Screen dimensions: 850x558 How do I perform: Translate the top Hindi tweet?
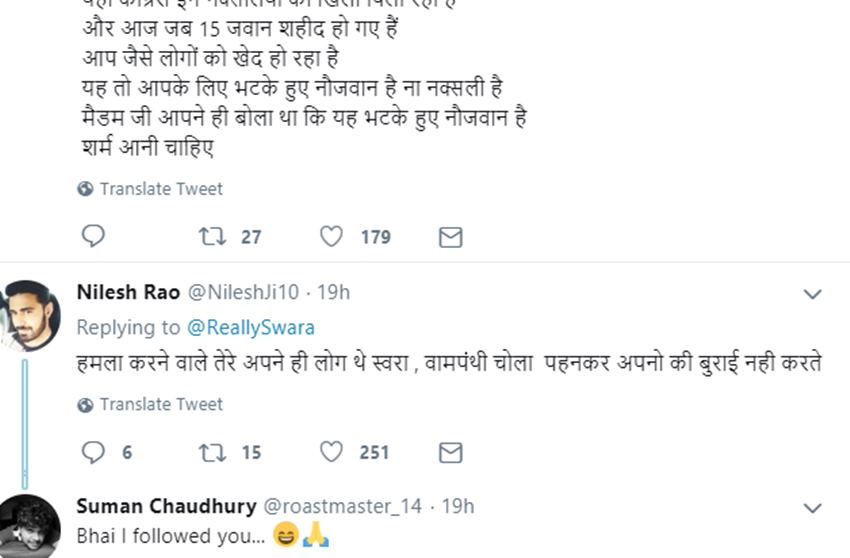click(160, 189)
